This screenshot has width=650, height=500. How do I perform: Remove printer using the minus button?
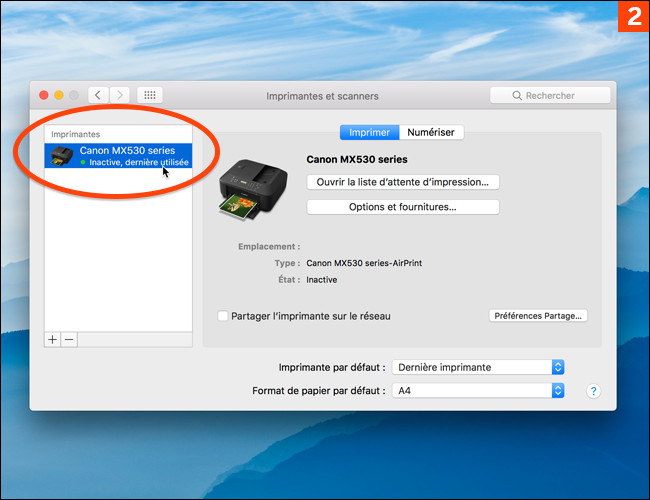click(x=69, y=339)
